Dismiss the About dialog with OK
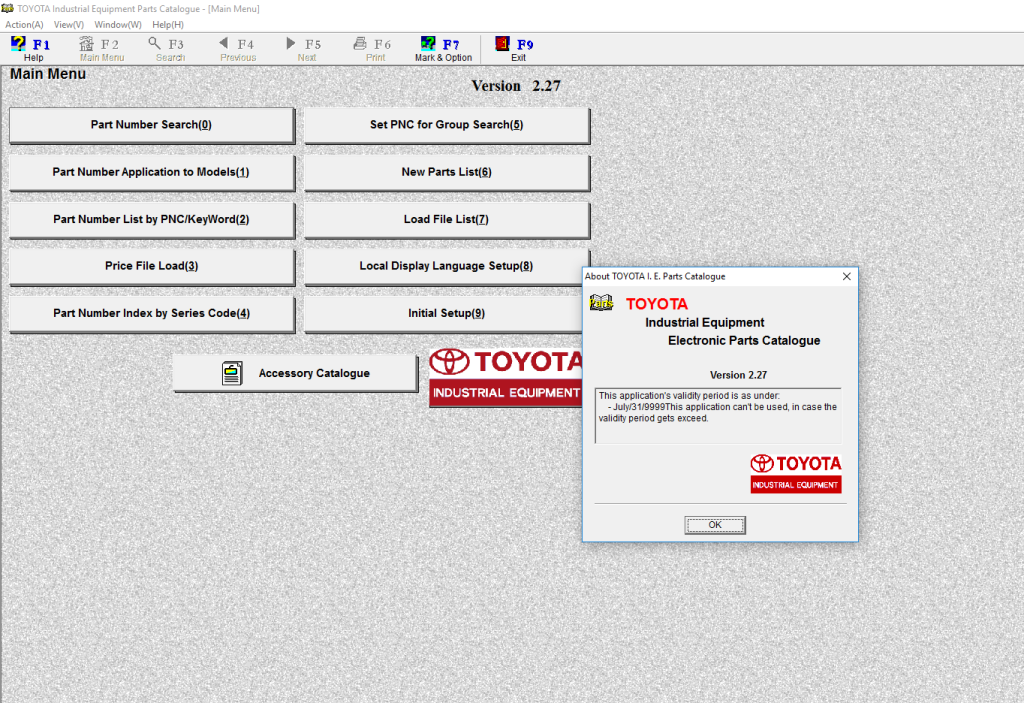 714,524
